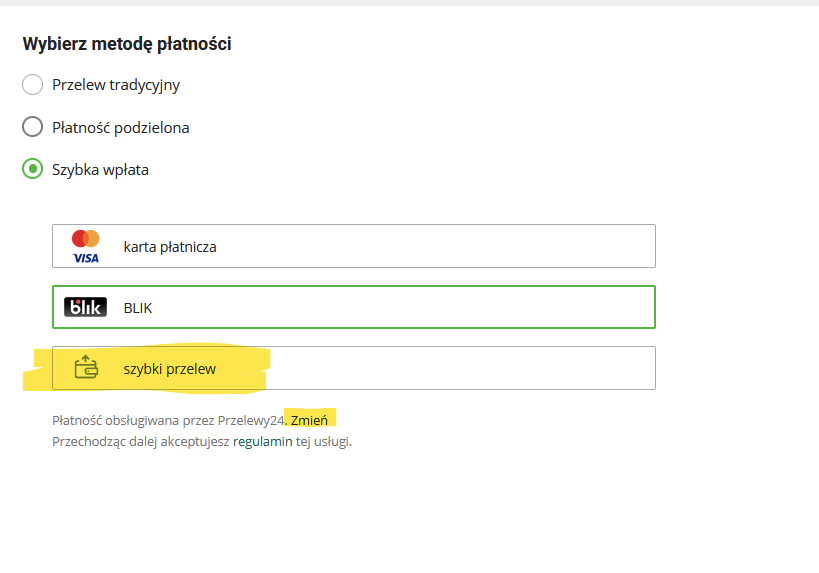This screenshot has width=819, height=573.
Task: Choose the karta płatnicza payment option
Action: 170,247
